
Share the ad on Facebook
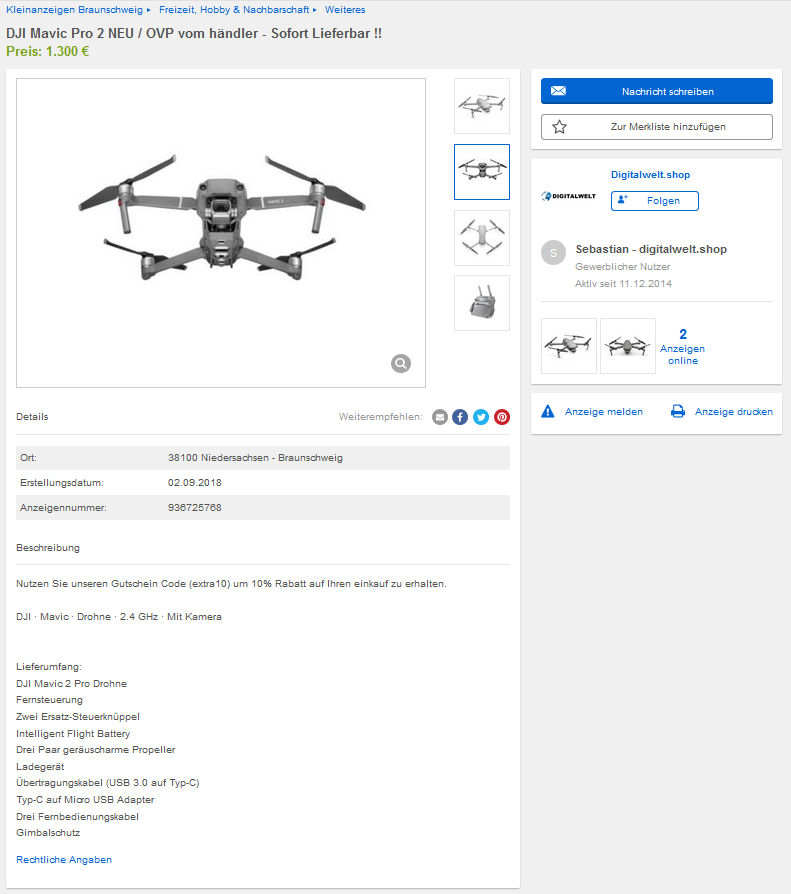click(x=460, y=417)
